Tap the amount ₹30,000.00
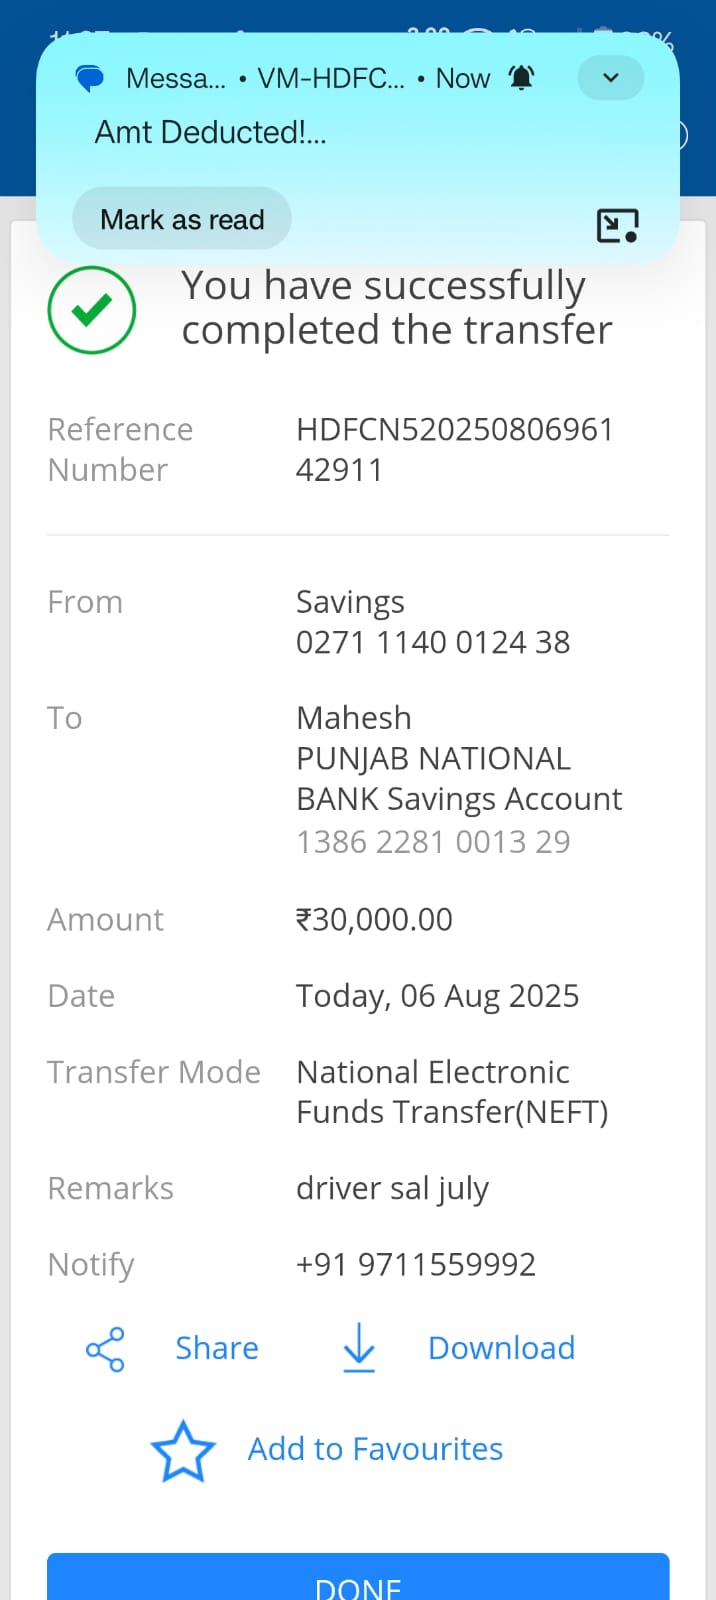 pos(374,920)
